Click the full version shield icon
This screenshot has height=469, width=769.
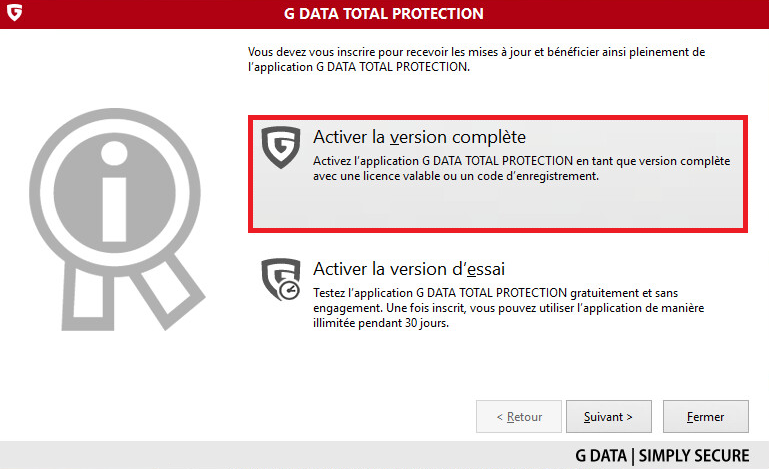281,147
